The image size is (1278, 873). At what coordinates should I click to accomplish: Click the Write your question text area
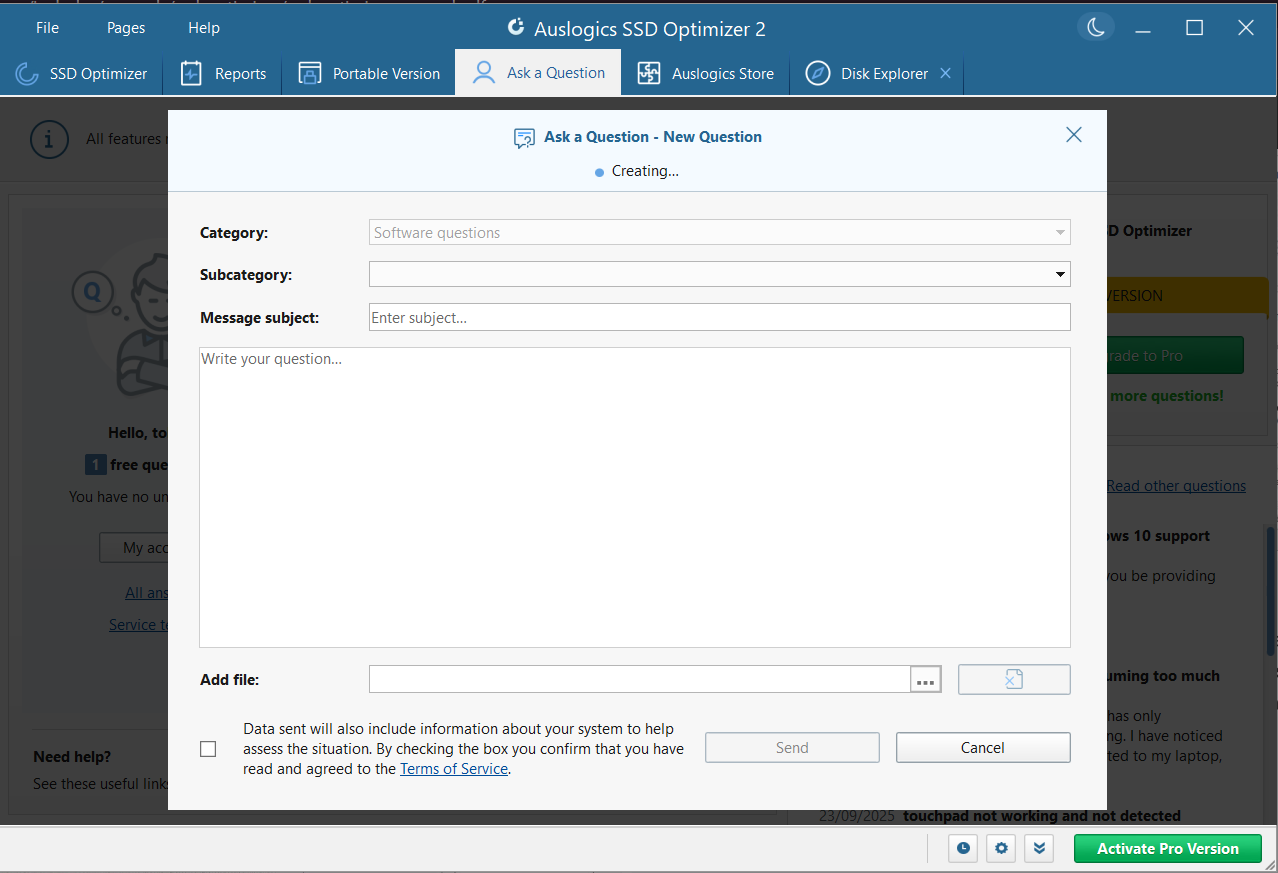click(634, 497)
